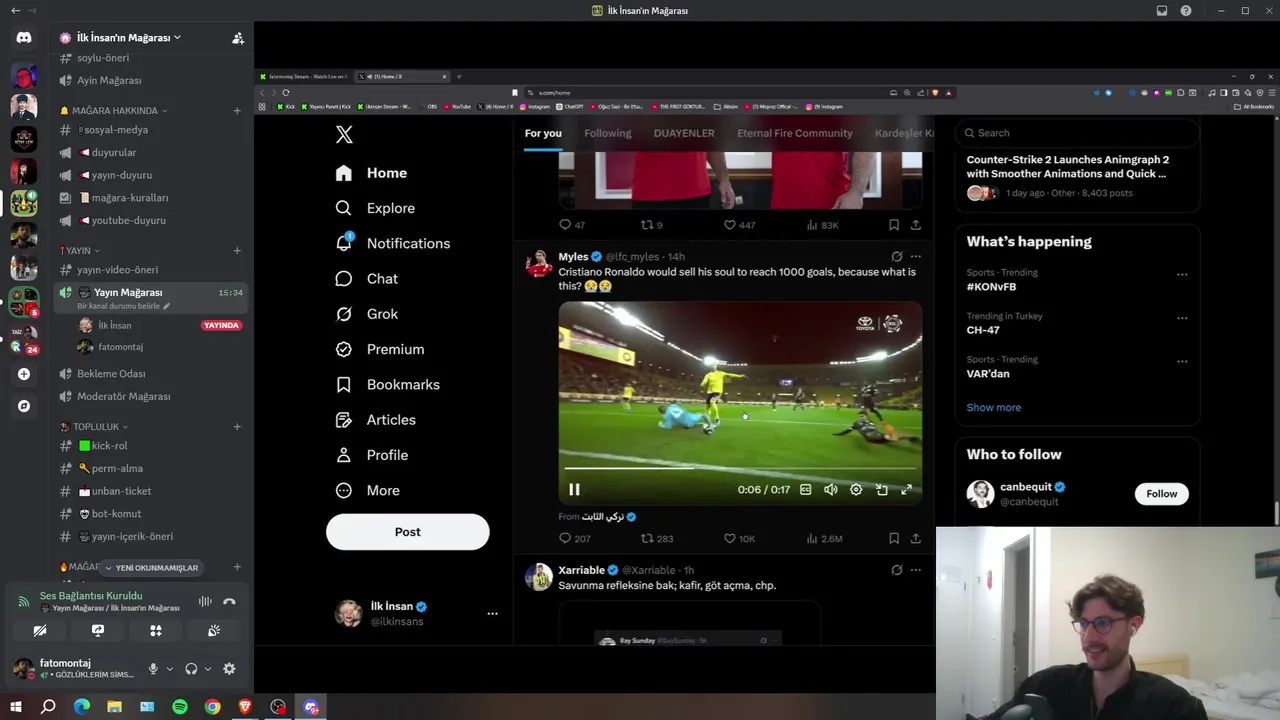Open duyurular channel
Image resolution: width=1280 pixels, height=720 pixels.
pyautogui.click(x=113, y=153)
